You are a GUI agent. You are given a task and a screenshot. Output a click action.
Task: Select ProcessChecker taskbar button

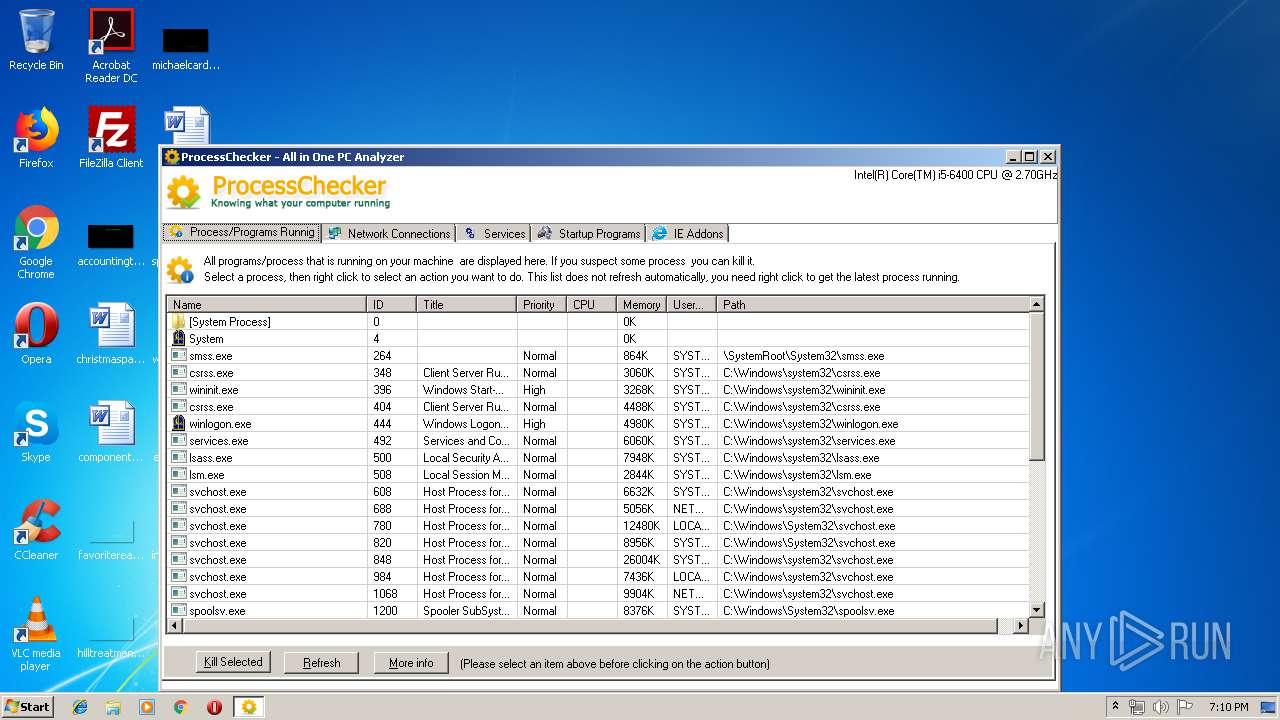click(249, 707)
